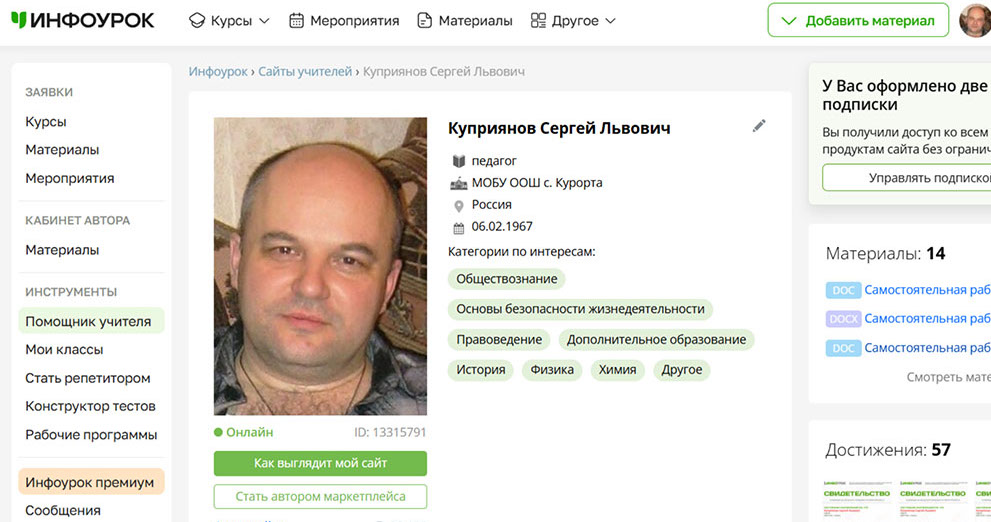Click the document icon beside Материалы
Screen dimensions: 991x522
pos(424,21)
